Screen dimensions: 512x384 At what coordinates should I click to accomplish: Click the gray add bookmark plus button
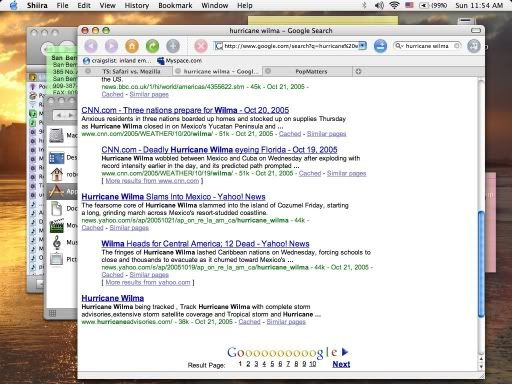pyautogui.click(x=173, y=46)
